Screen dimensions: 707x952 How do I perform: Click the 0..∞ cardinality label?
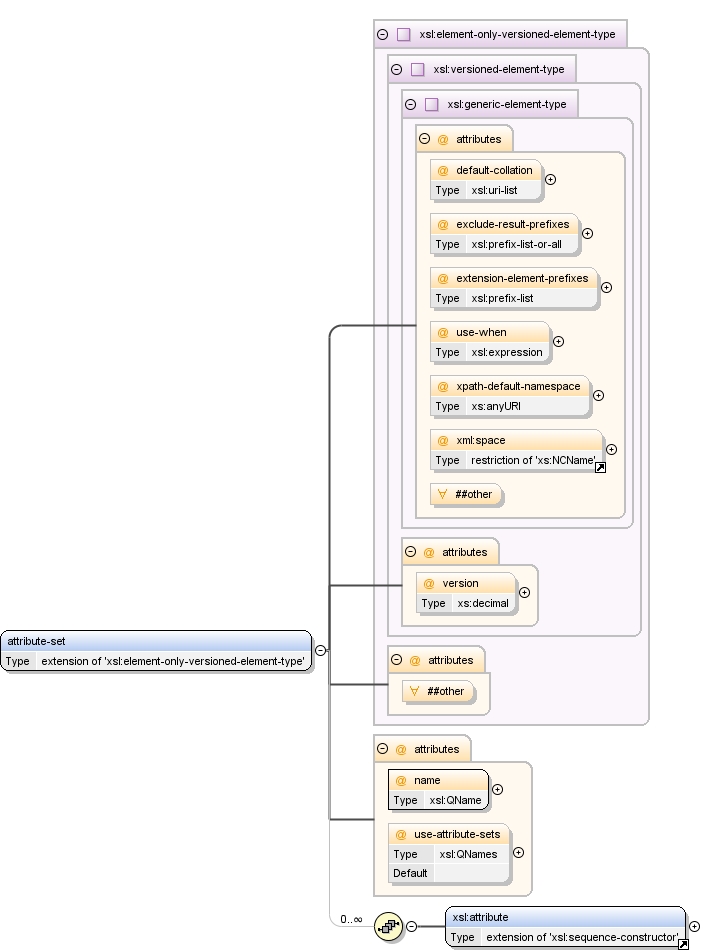(x=351, y=919)
